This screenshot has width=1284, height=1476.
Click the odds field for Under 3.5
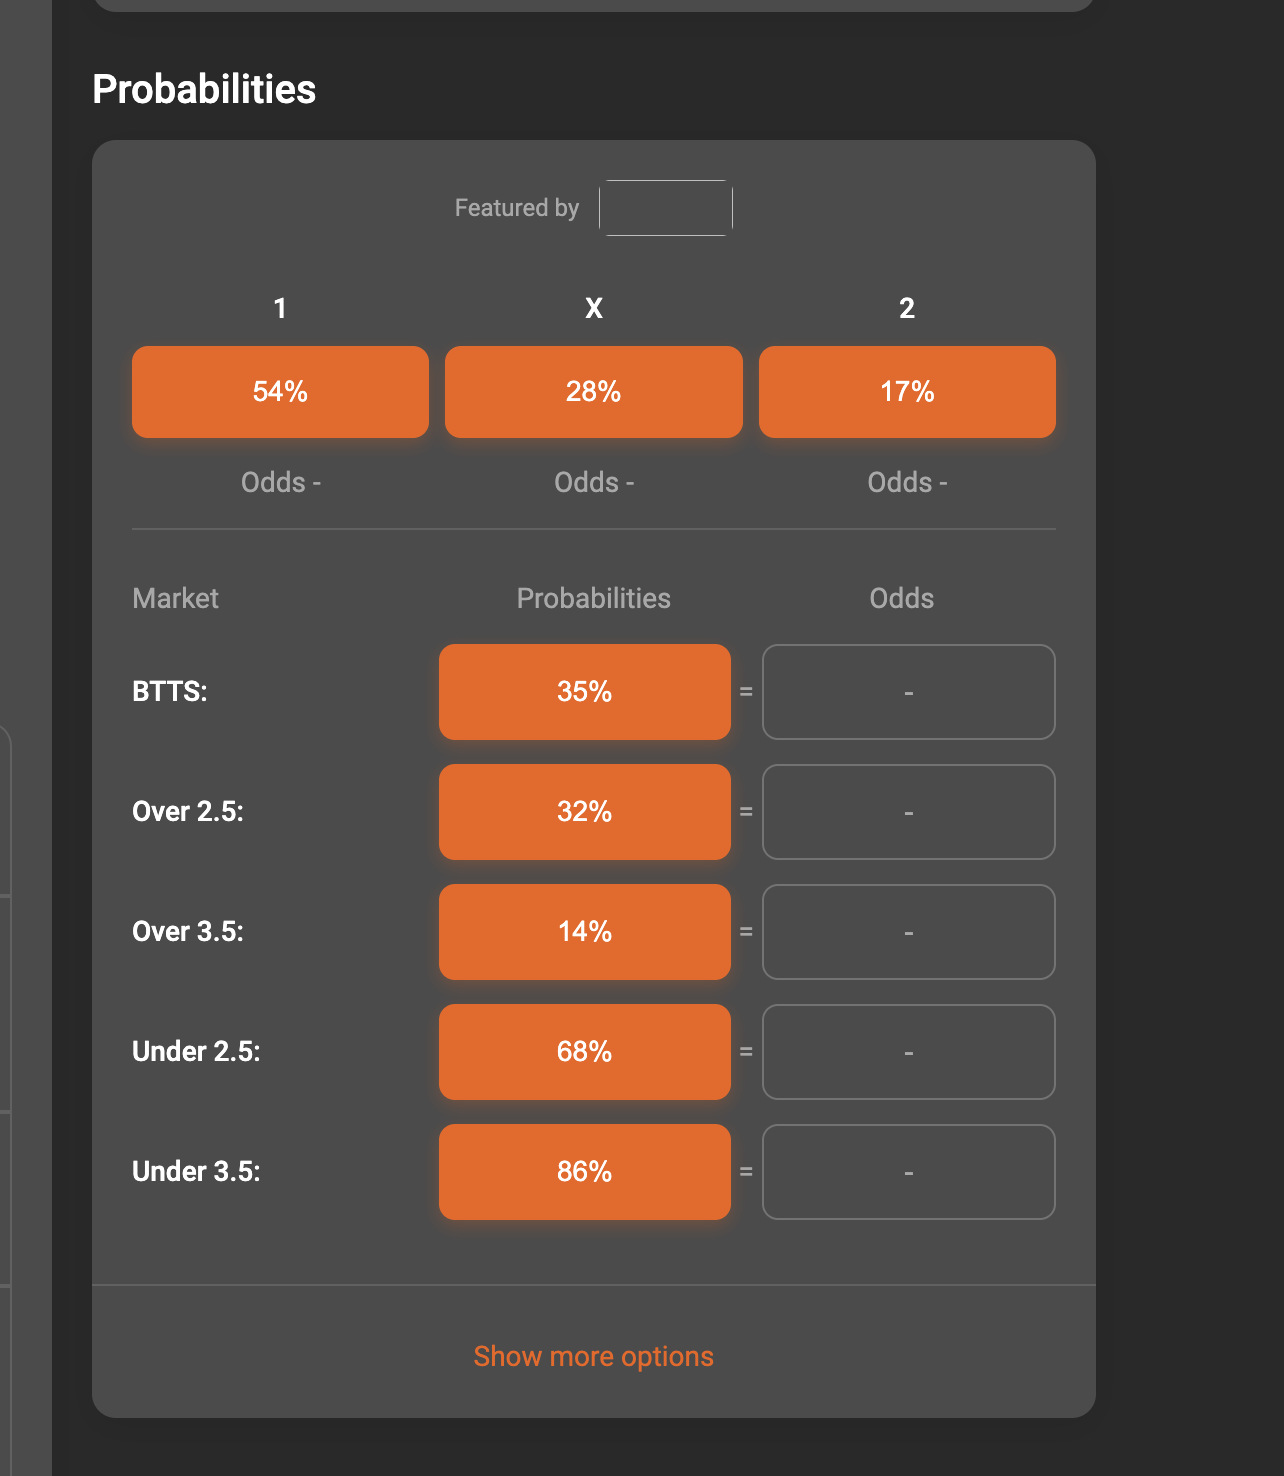(908, 1171)
